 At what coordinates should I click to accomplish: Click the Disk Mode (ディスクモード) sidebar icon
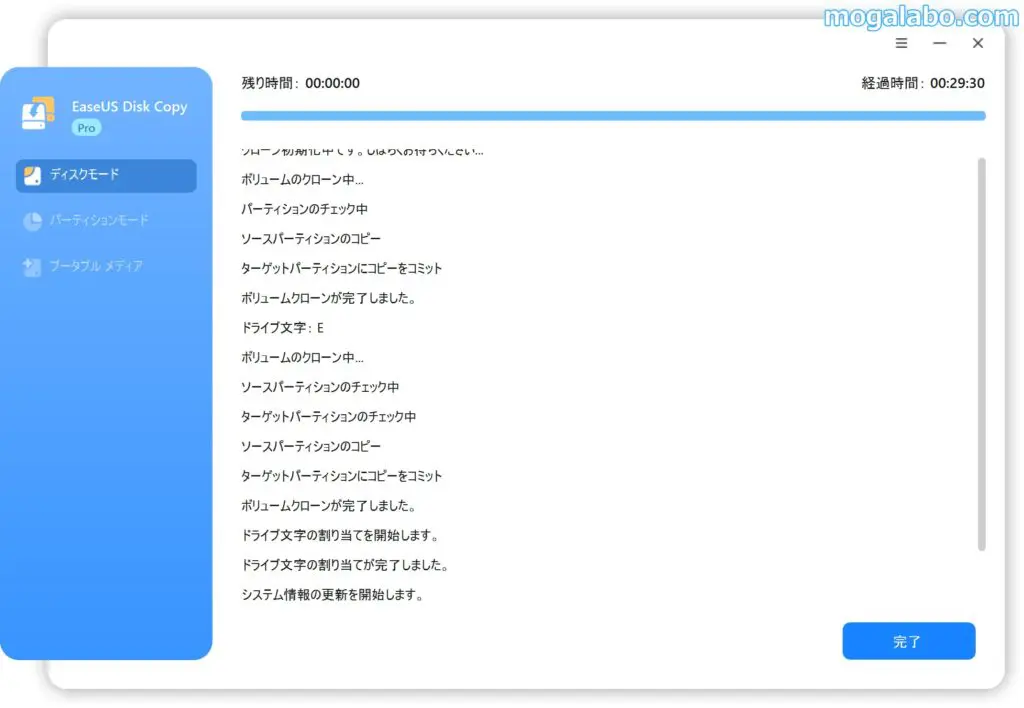32,176
